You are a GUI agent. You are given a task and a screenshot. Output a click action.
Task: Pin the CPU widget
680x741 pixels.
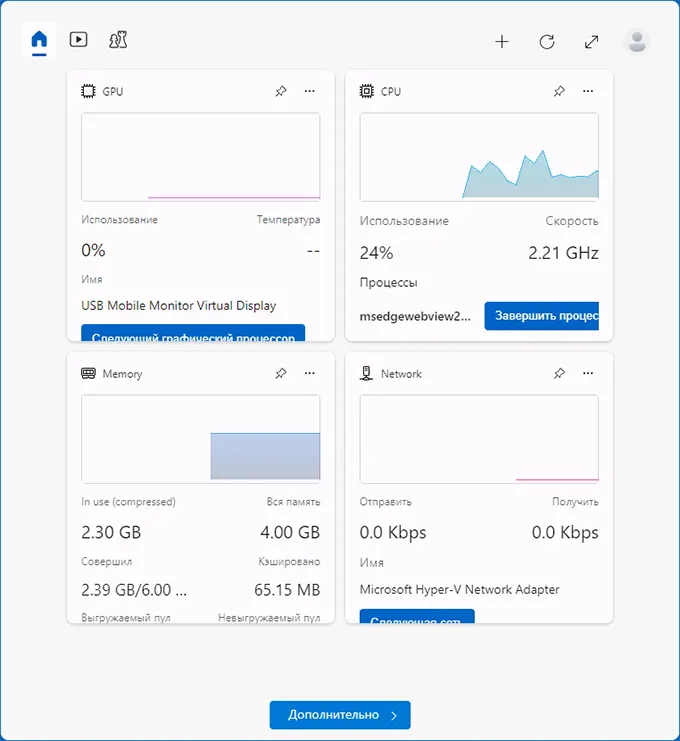point(559,91)
